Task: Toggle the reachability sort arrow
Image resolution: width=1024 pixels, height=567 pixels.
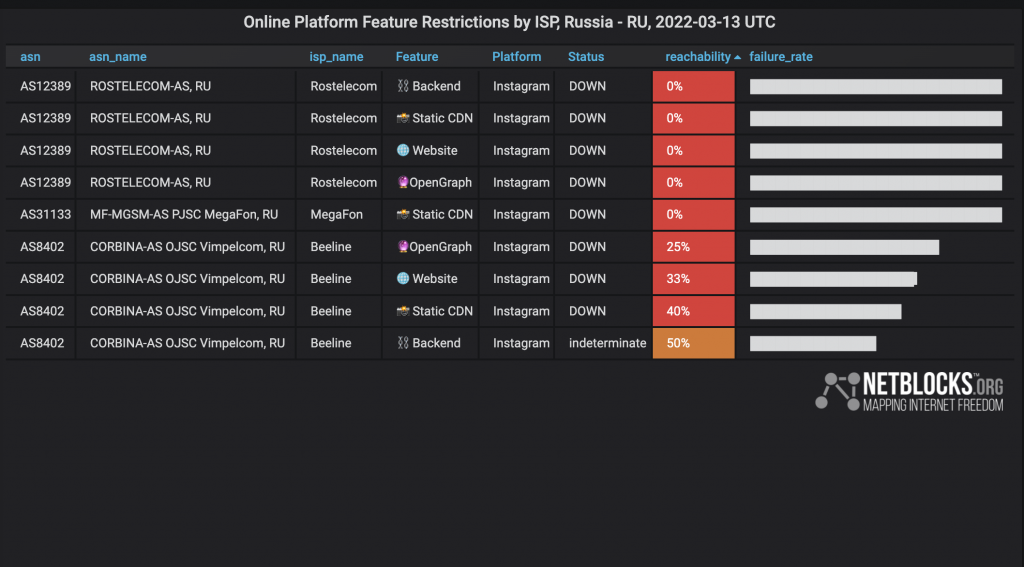Action: [x=738, y=58]
